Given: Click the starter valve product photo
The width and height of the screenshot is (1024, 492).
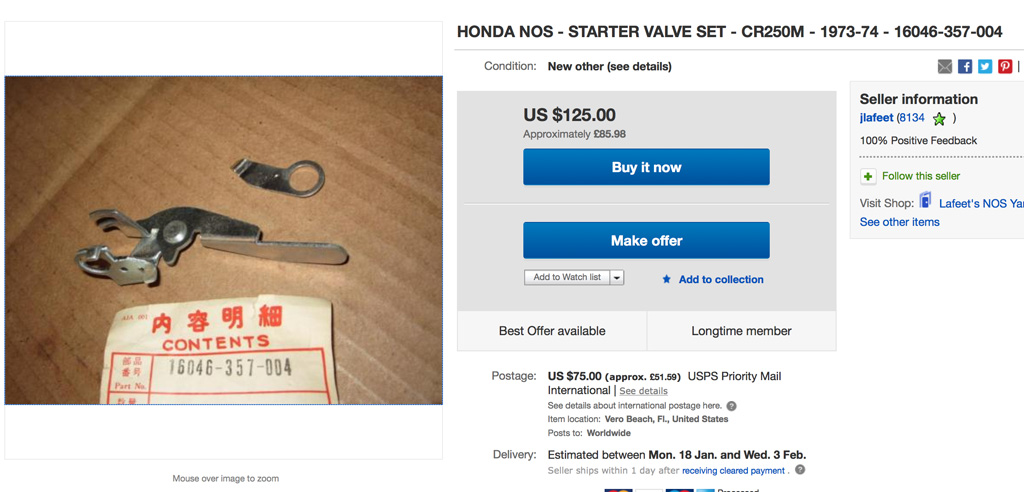Looking at the screenshot, I should (x=223, y=240).
